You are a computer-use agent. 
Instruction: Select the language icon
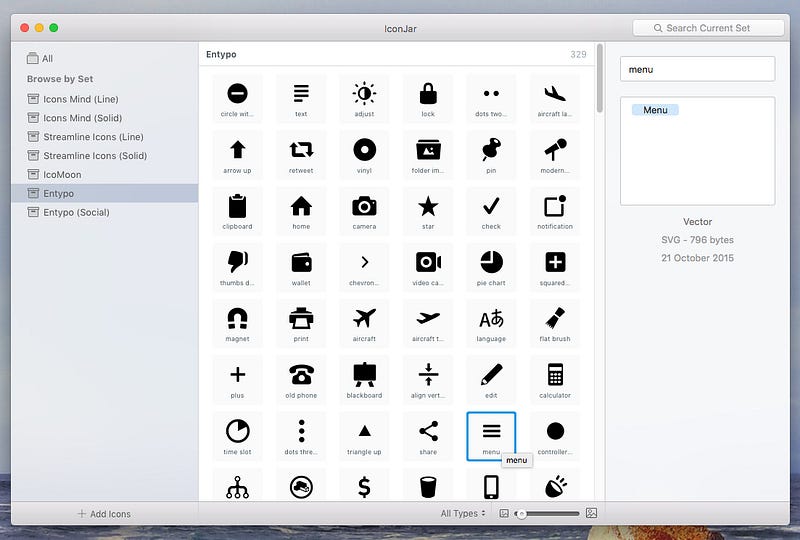[x=491, y=324]
